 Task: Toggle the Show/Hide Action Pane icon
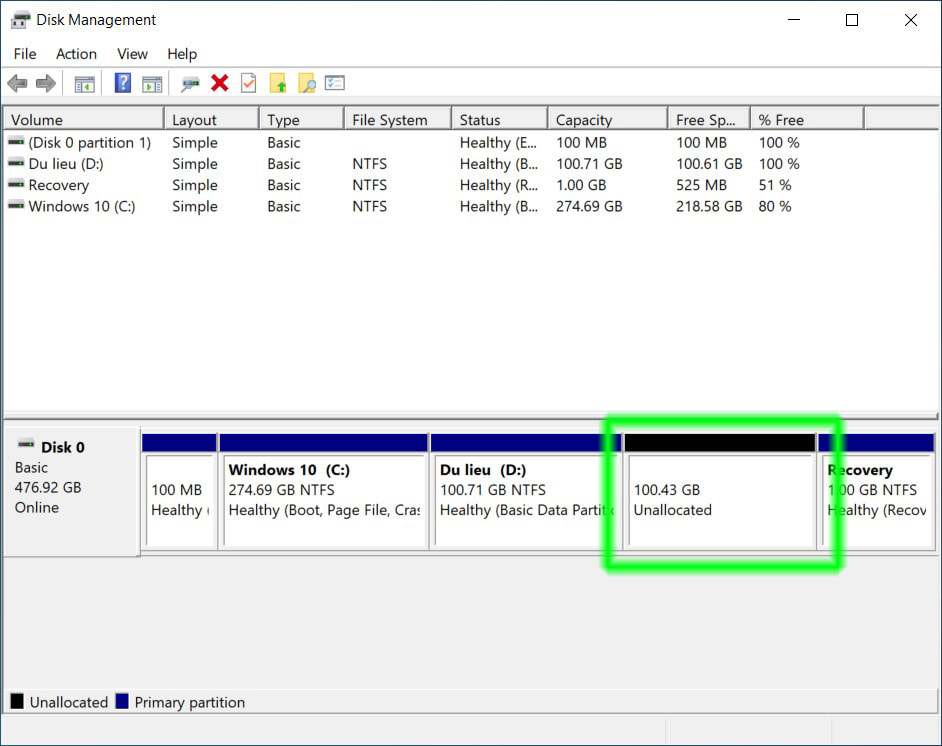point(152,83)
